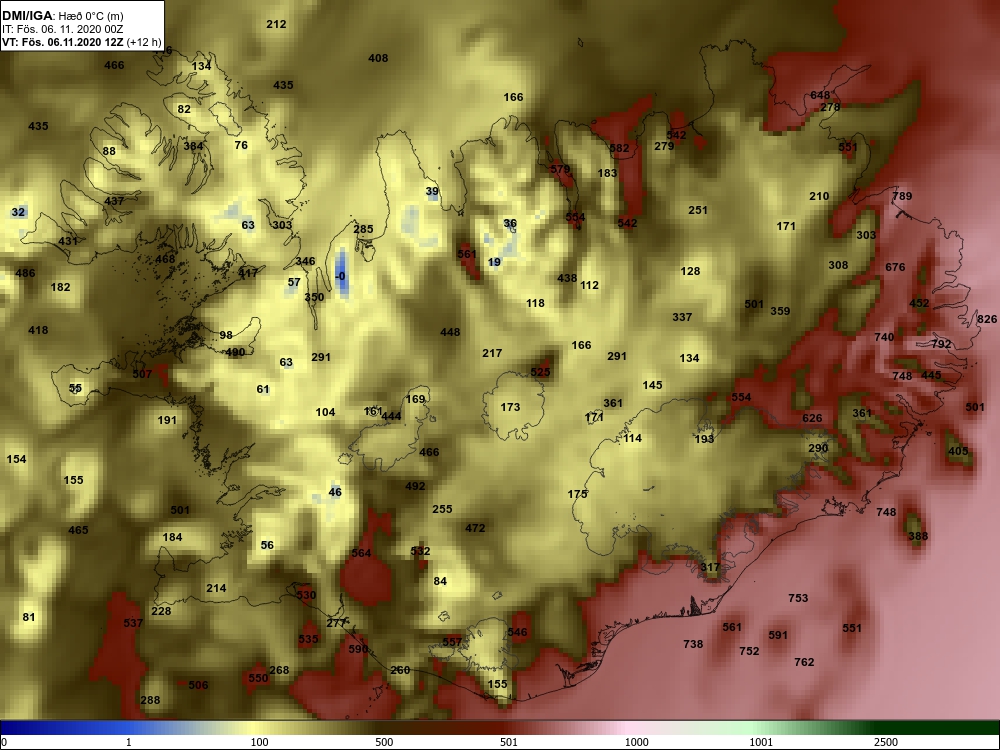Select the map value 648
The image size is (1000, 750).
[820, 96]
